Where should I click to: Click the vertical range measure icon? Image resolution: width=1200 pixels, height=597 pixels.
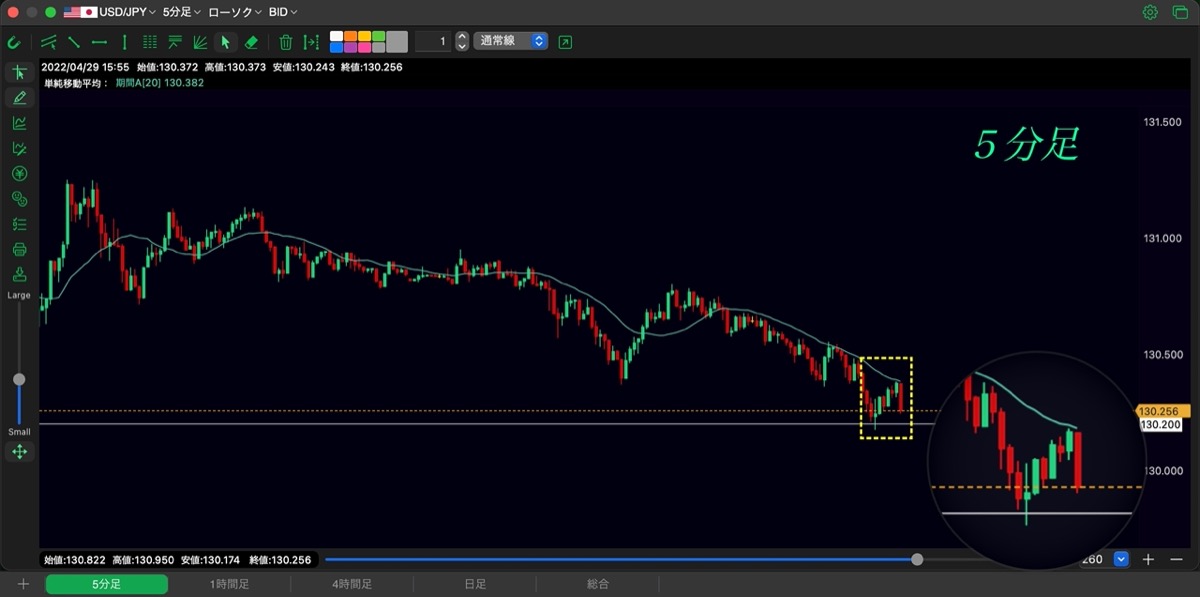tap(311, 42)
